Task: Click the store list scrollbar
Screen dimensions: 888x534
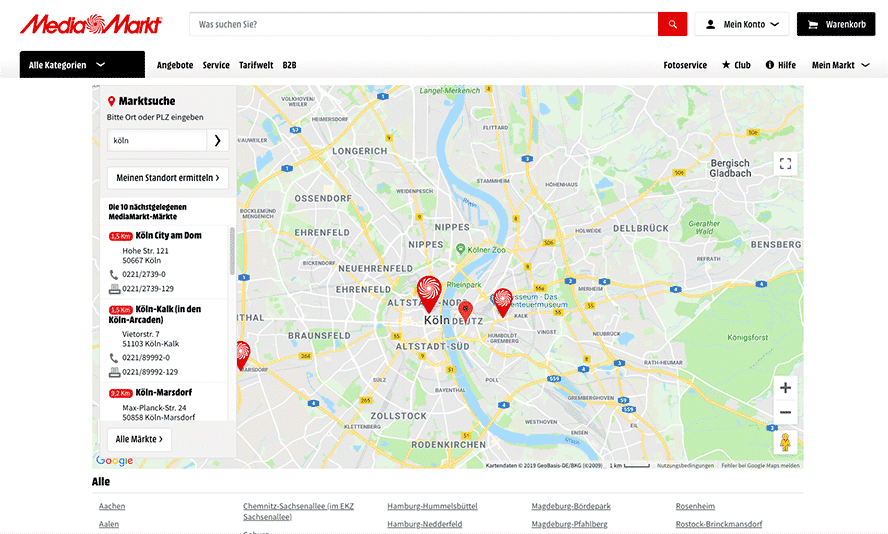Action: (x=232, y=251)
